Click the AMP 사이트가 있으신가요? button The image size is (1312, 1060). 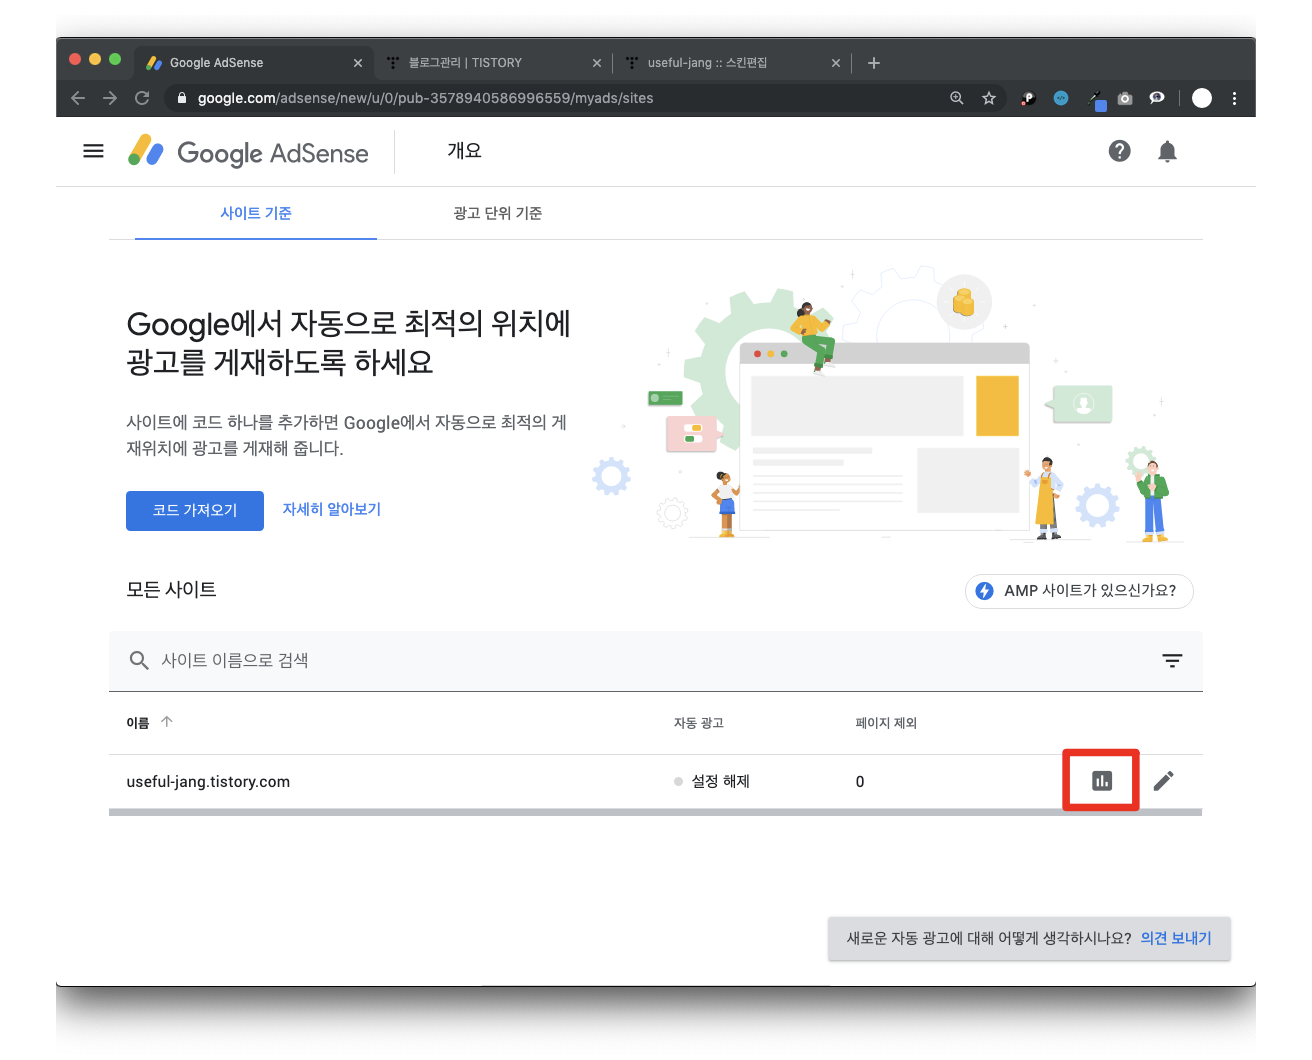tap(1079, 591)
